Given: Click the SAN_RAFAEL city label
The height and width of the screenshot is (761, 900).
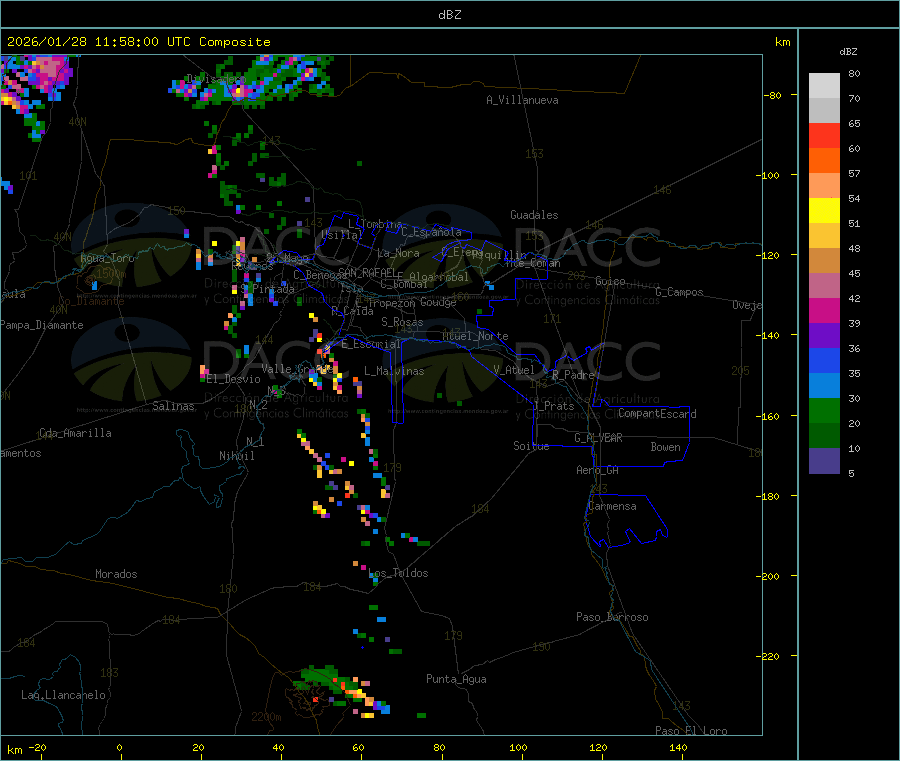Looking at the screenshot, I should 367,272.
